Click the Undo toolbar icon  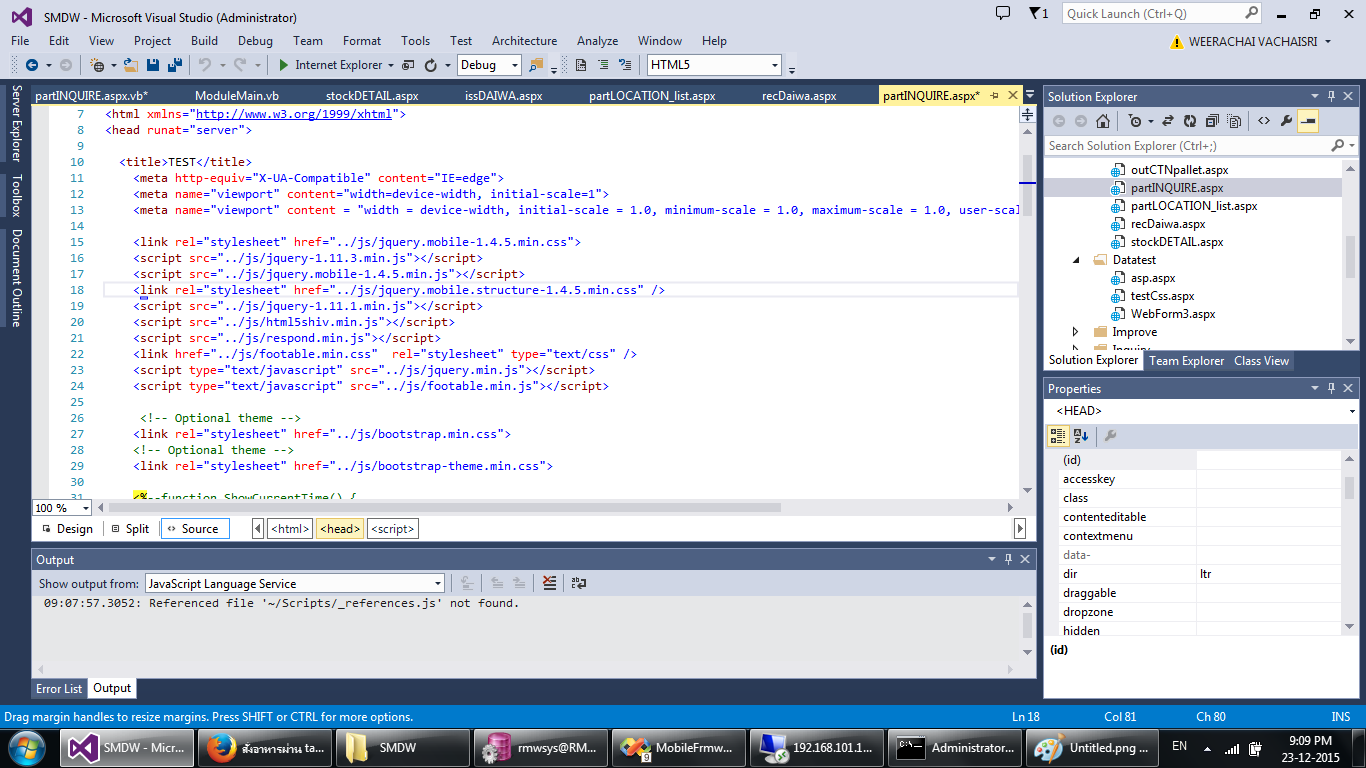click(x=204, y=65)
